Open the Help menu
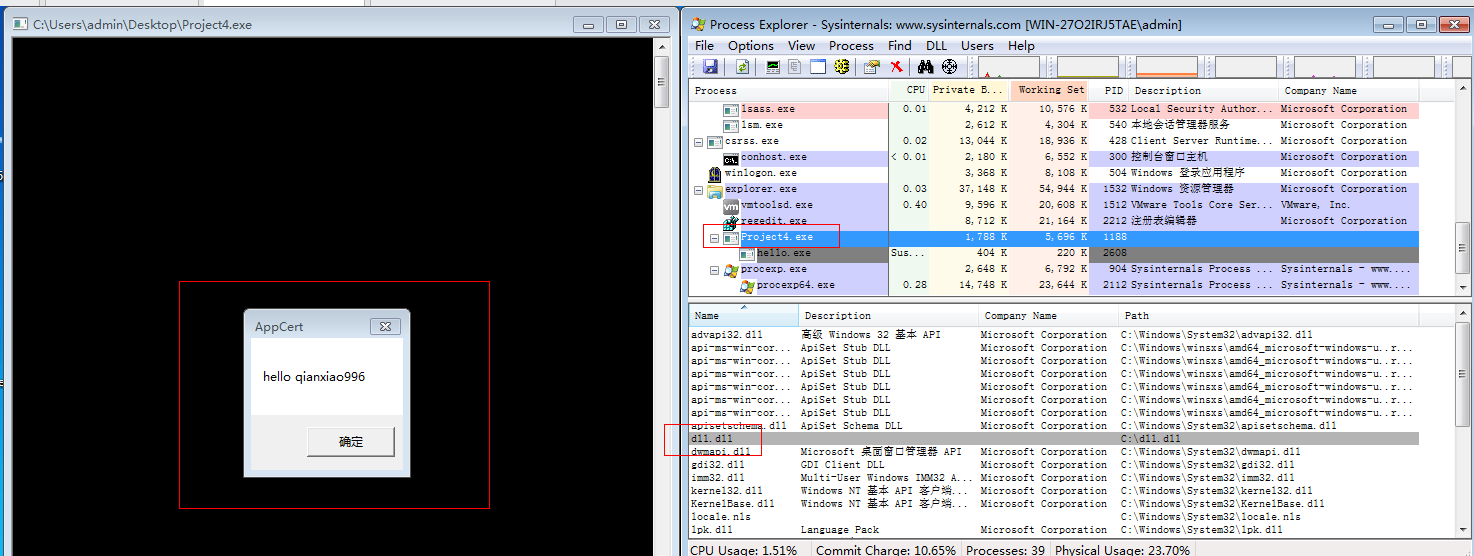Screen dimensions: 1474x556 1021,46
